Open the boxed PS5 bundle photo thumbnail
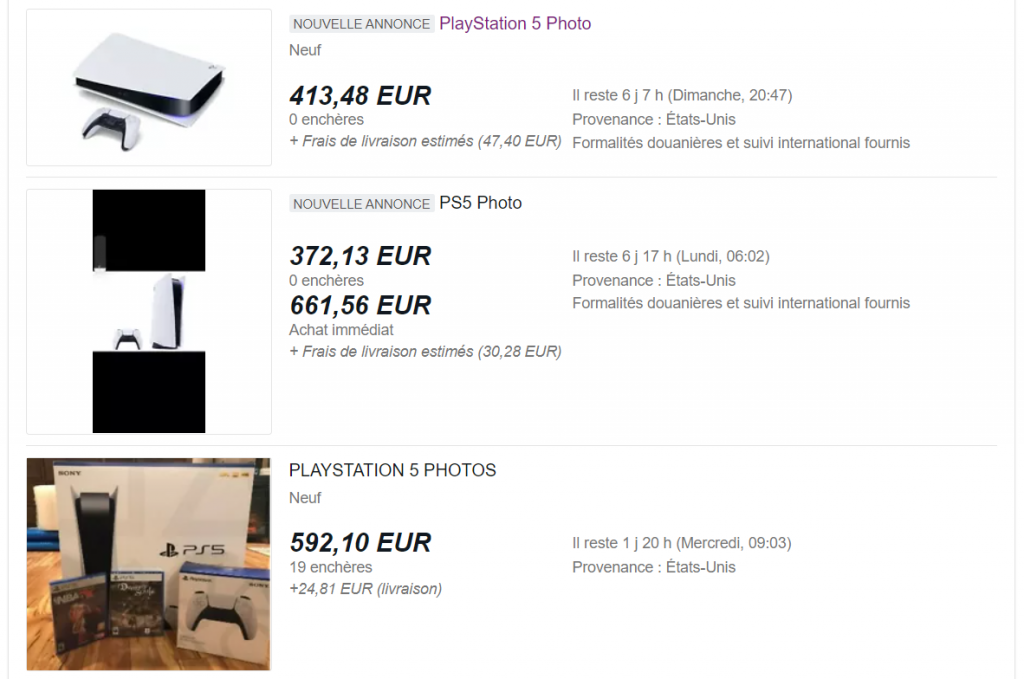1024x679 pixels. point(149,564)
